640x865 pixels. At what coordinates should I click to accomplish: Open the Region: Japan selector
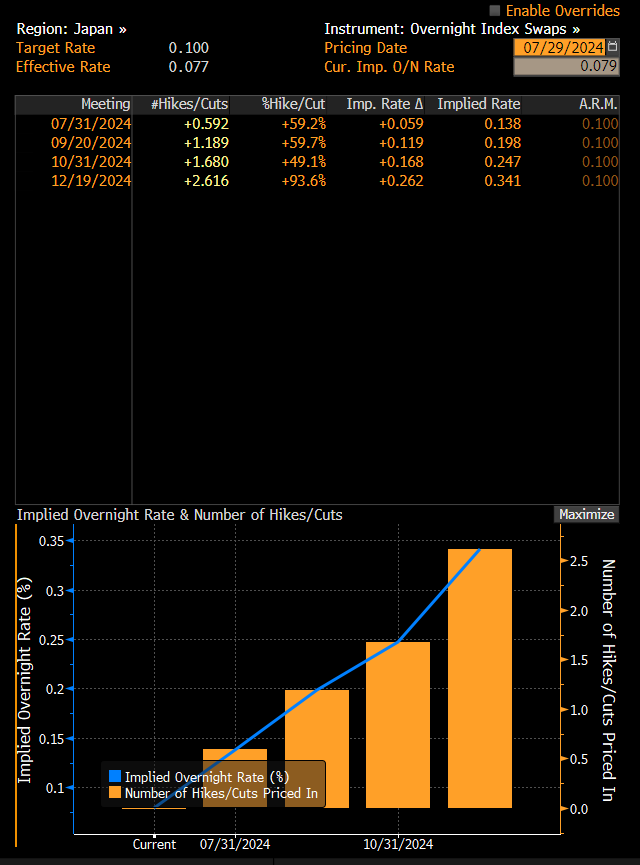coord(71,29)
